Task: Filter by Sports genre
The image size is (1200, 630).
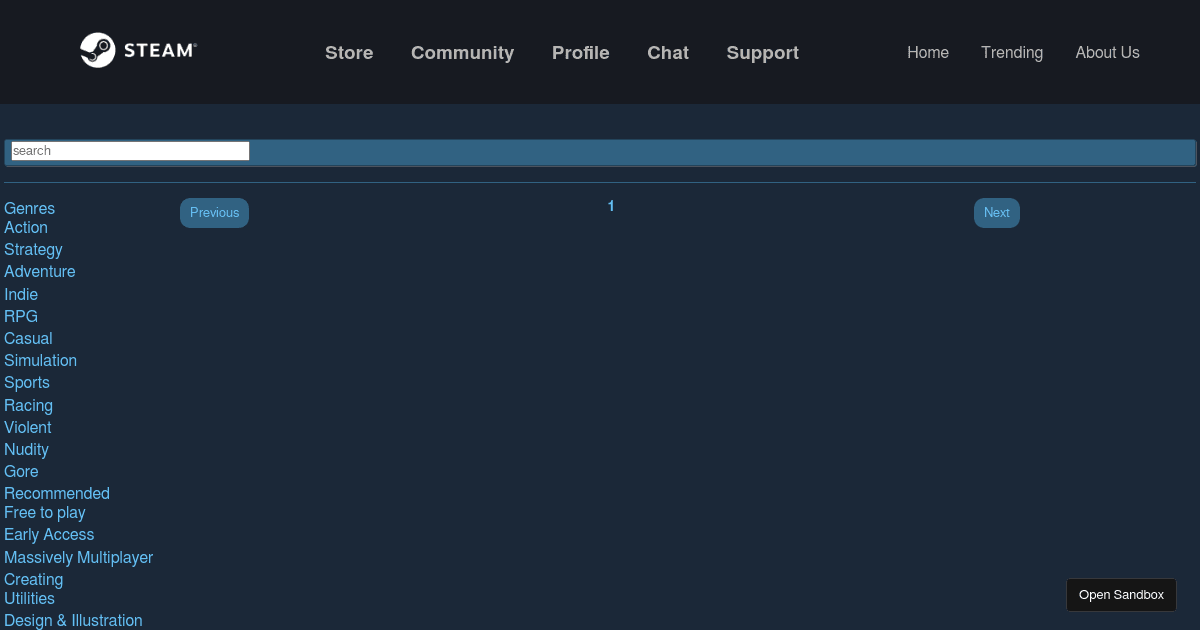Action: click(27, 382)
